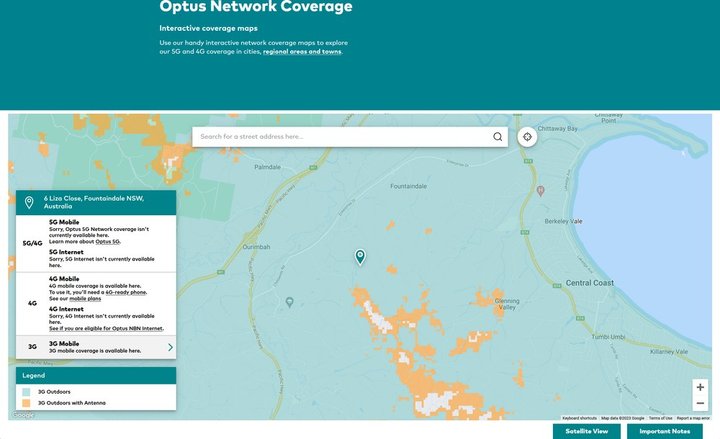The image size is (720, 439).
Task: Open the mobile plans link
Action: point(85,298)
